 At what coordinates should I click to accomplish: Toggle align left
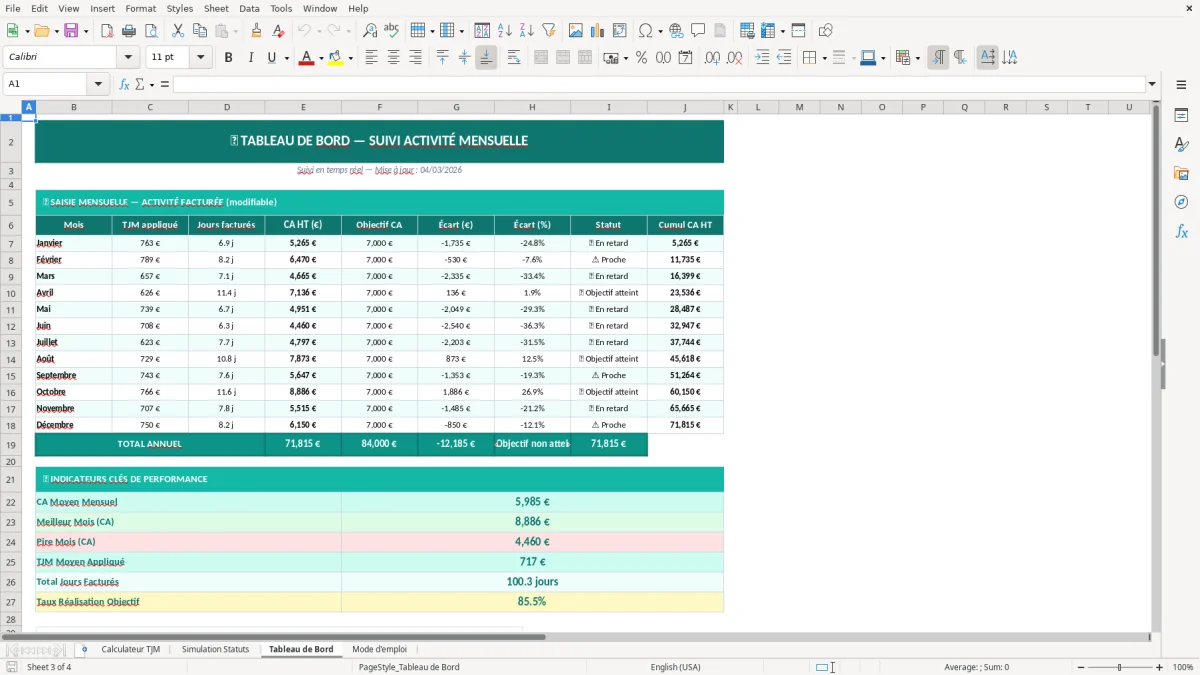(x=372, y=58)
